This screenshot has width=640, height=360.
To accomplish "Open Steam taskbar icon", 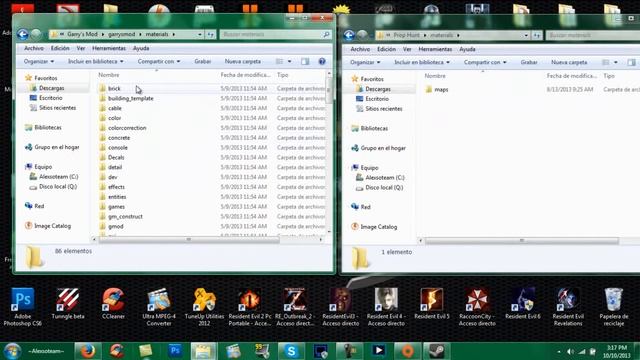I will [x=436, y=351].
